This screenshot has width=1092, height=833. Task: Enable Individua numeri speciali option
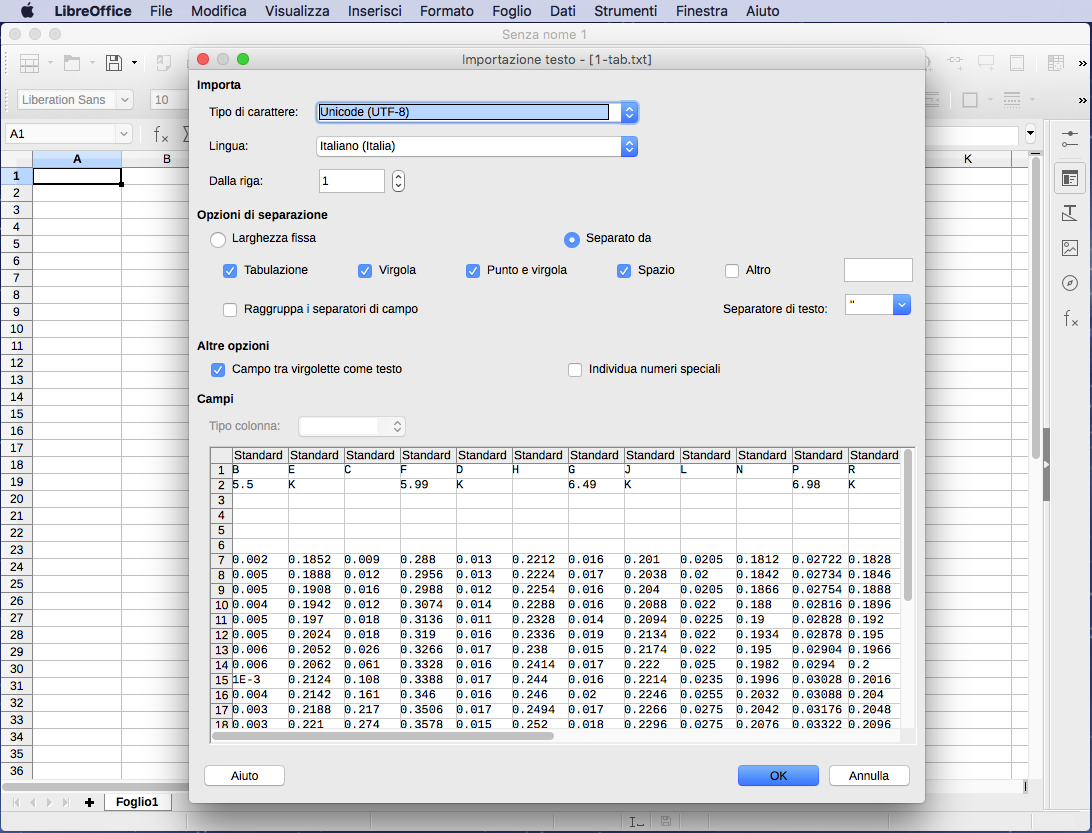pos(575,369)
